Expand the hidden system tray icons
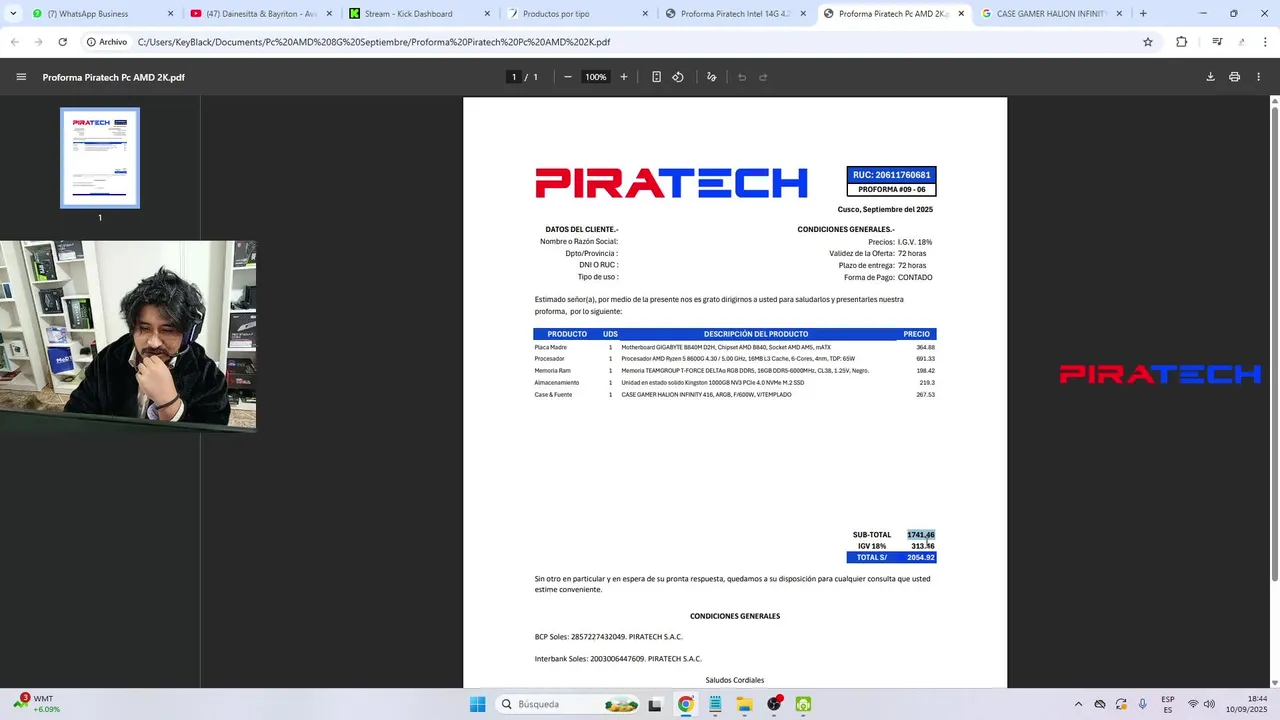 pyautogui.click(x=1078, y=704)
